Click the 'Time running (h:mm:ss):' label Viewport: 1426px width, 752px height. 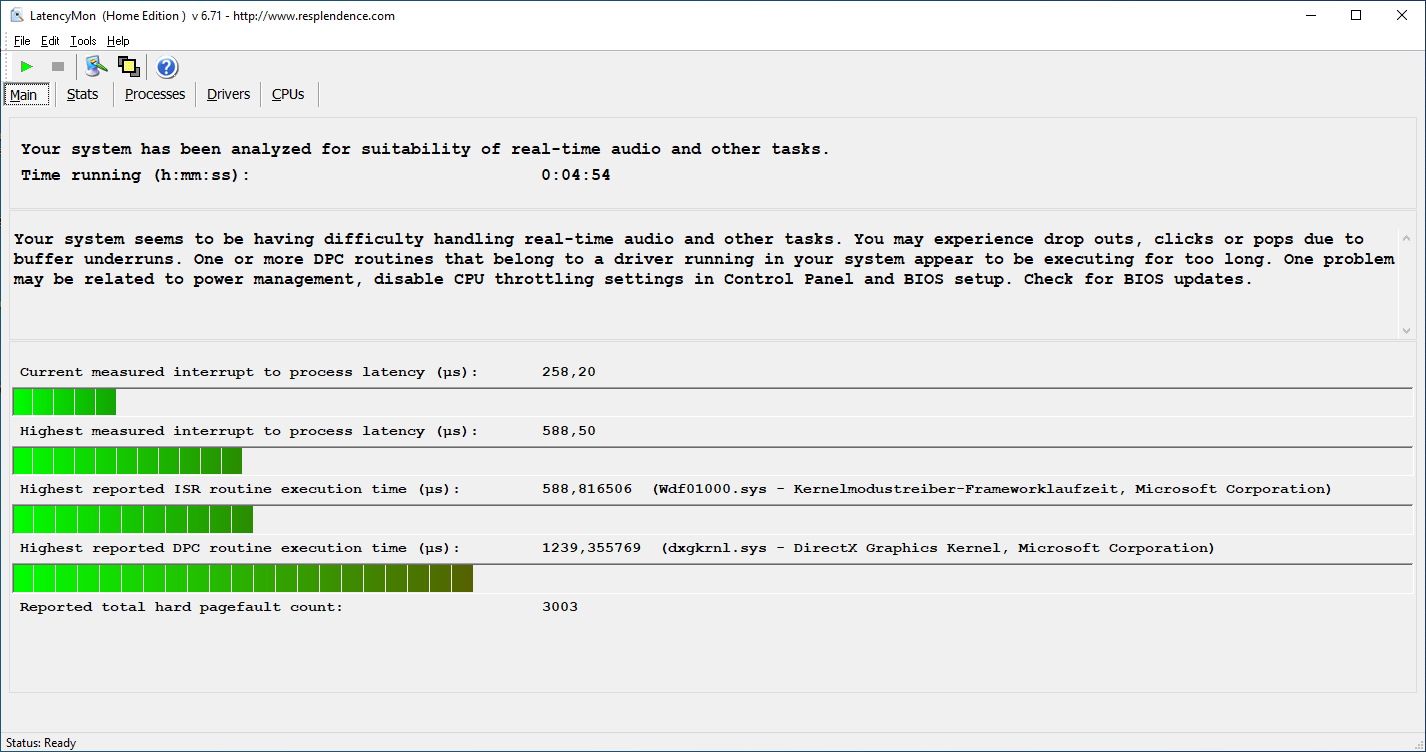[x=135, y=175]
